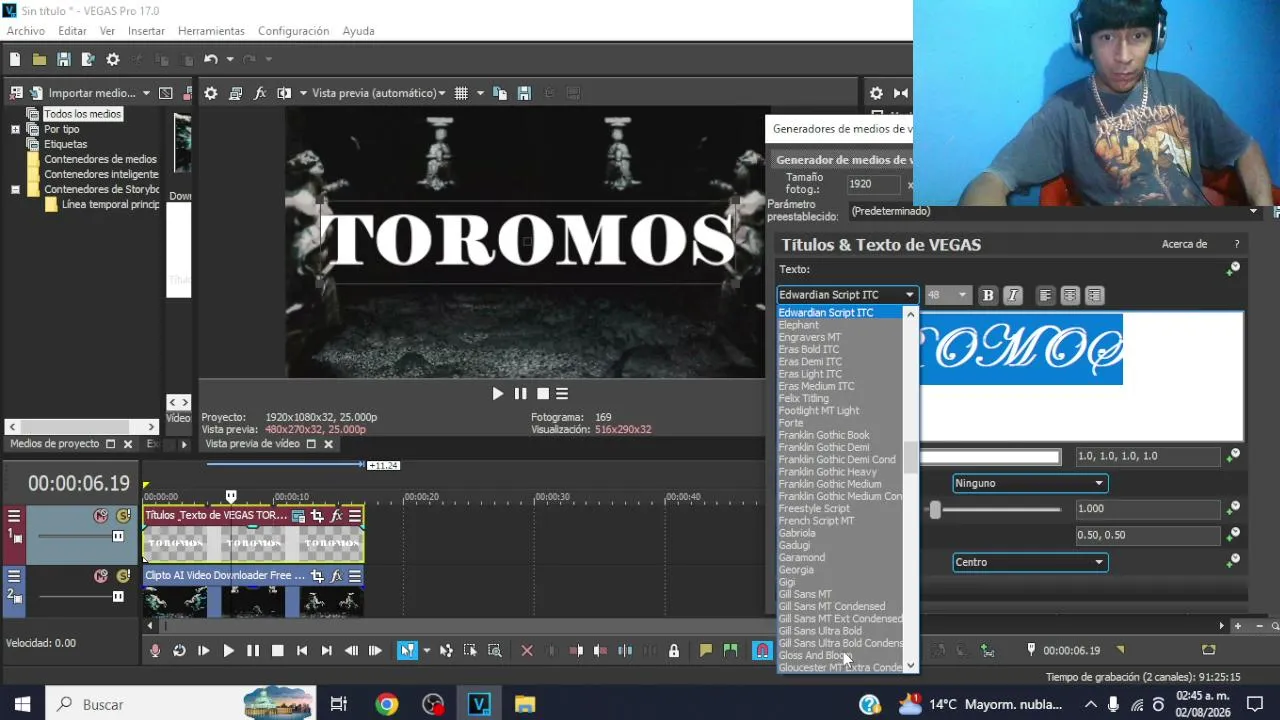Adjust the track 1 level slider
1280x720 pixels.
click(117, 537)
